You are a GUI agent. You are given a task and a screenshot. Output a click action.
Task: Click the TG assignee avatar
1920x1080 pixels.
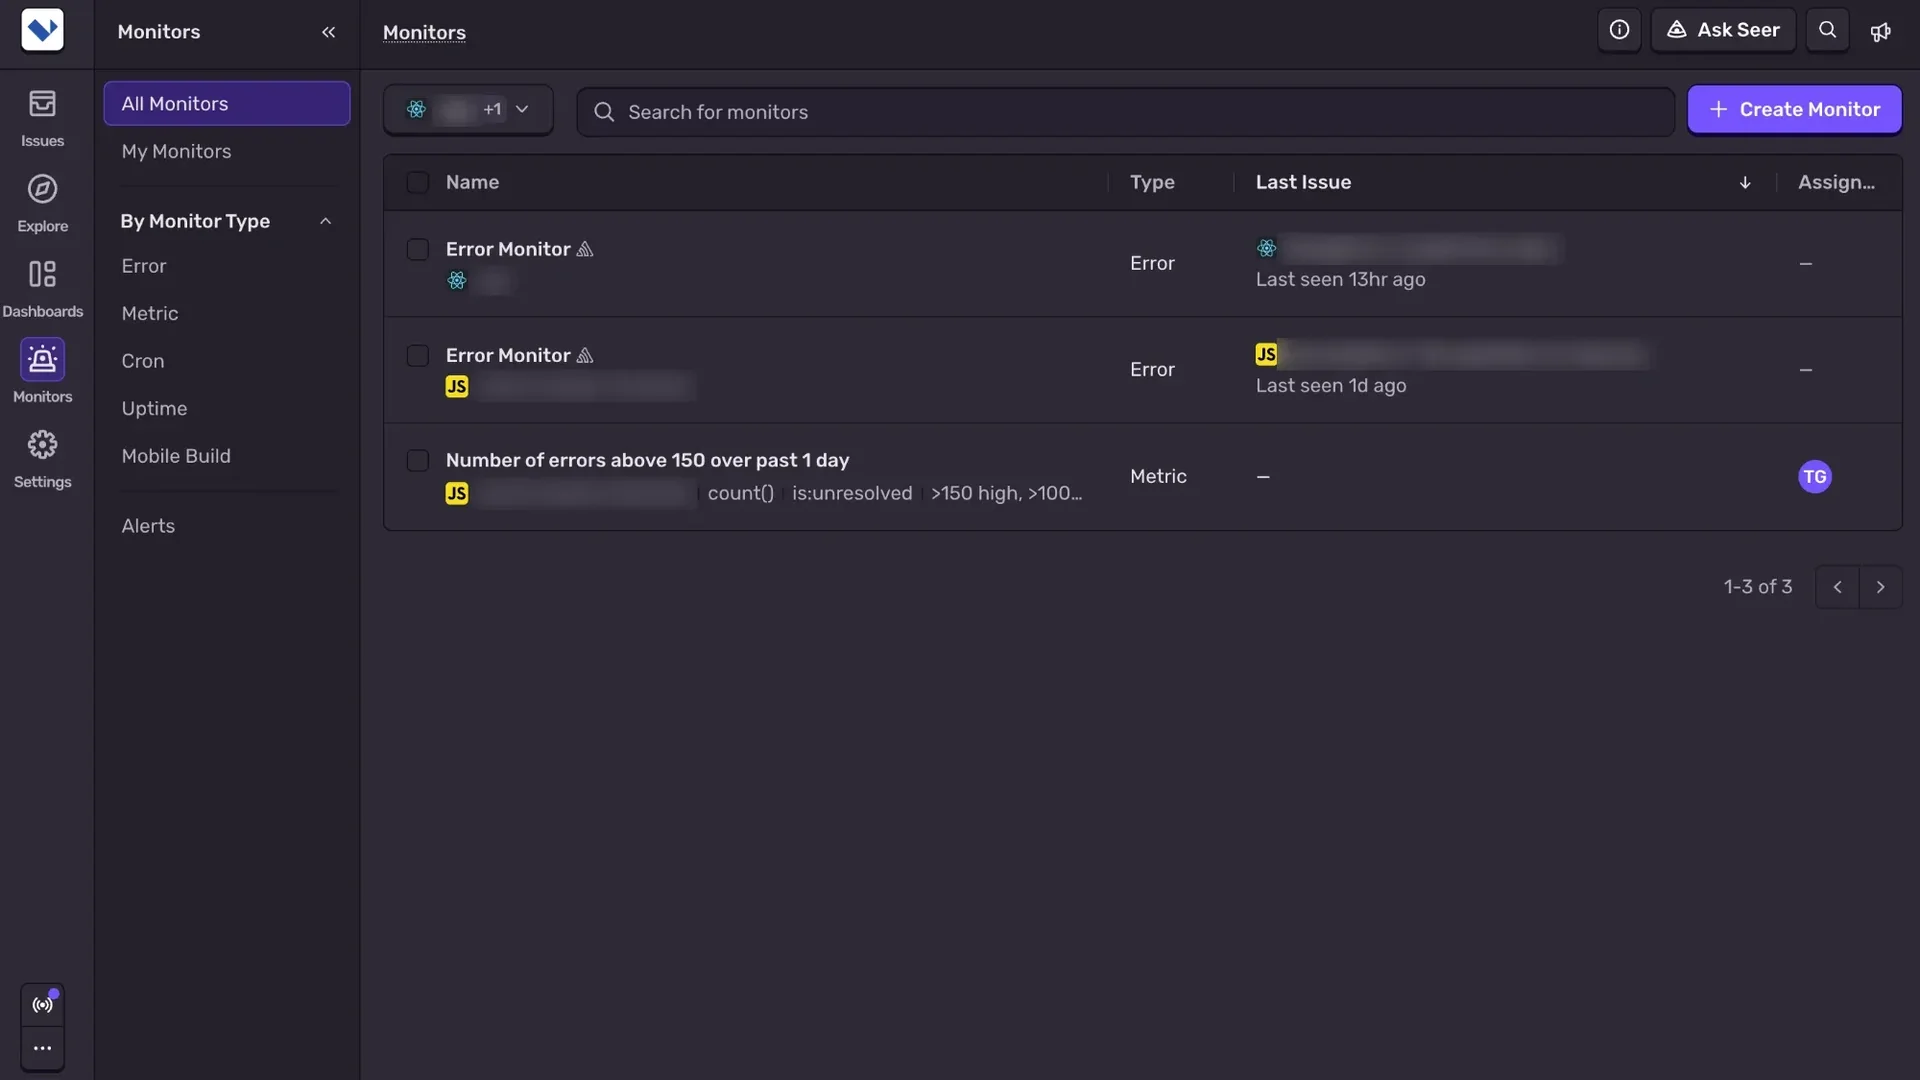1814,477
